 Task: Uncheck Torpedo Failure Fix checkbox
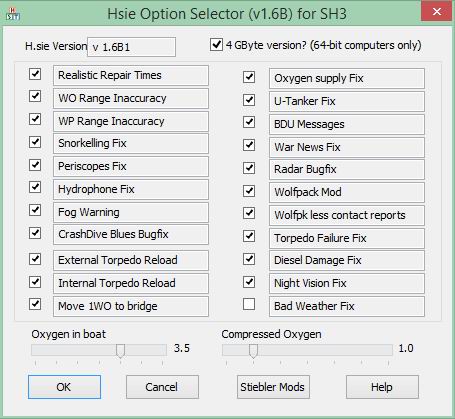(249, 236)
